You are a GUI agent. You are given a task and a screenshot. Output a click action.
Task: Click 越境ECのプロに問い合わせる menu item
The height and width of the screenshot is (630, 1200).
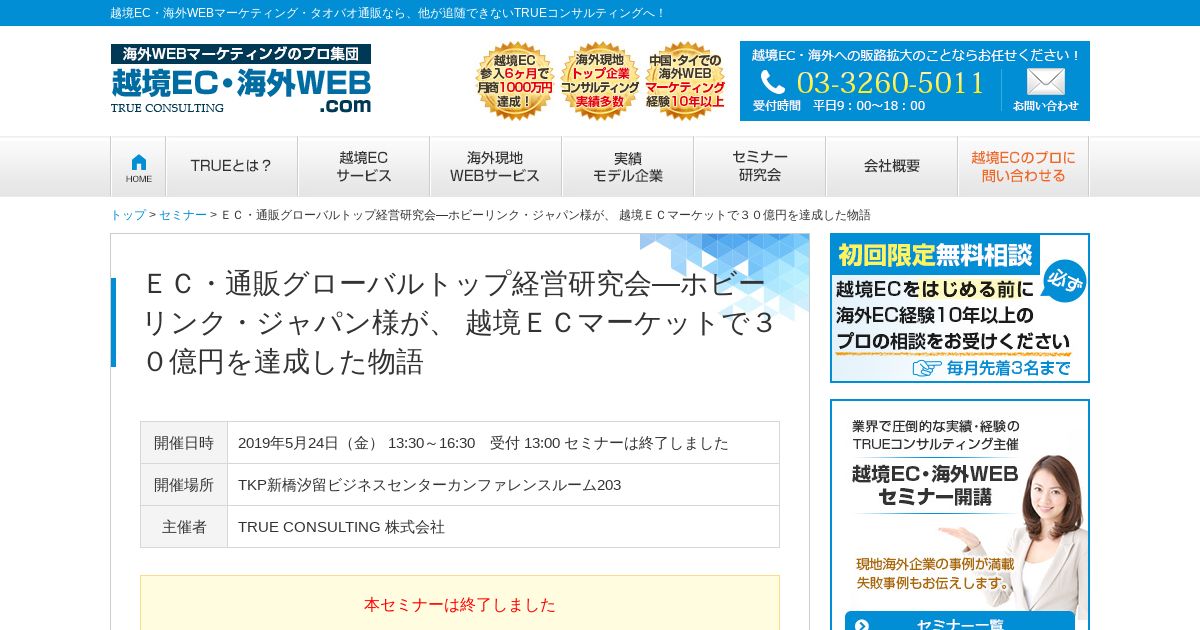click(x=1023, y=166)
